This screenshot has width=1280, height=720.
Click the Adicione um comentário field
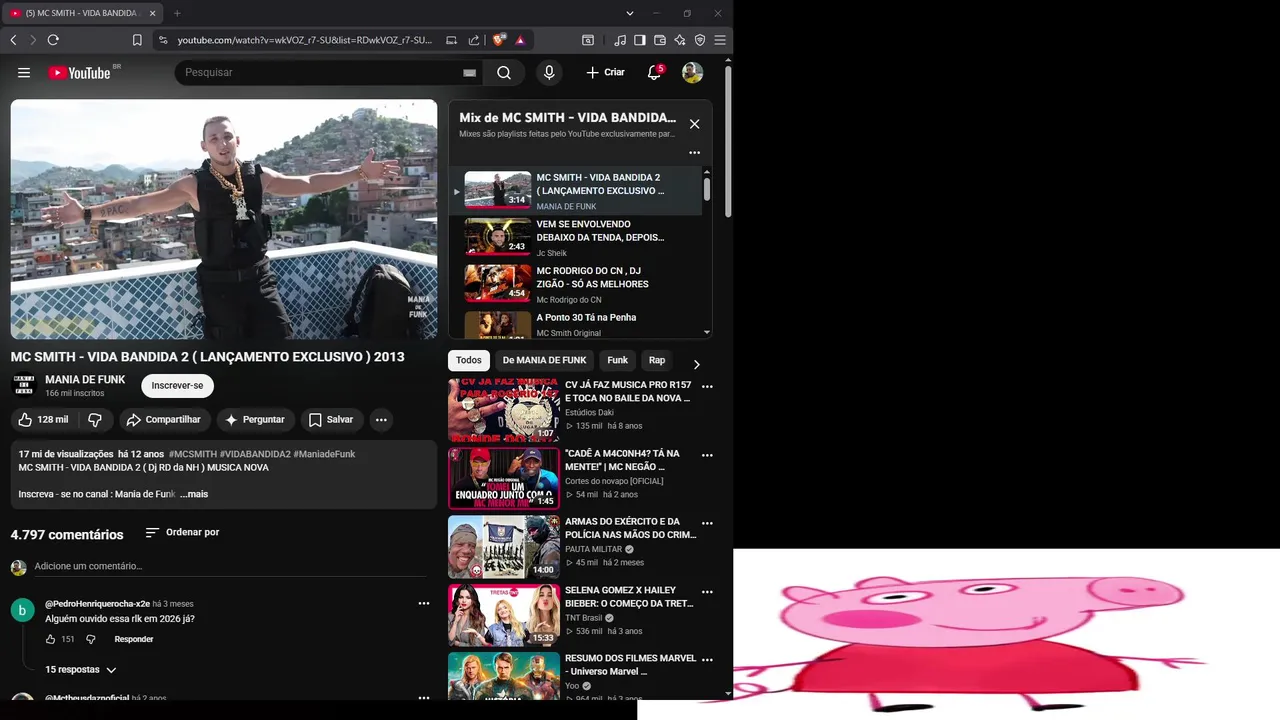pyautogui.click(x=230, y=566)
